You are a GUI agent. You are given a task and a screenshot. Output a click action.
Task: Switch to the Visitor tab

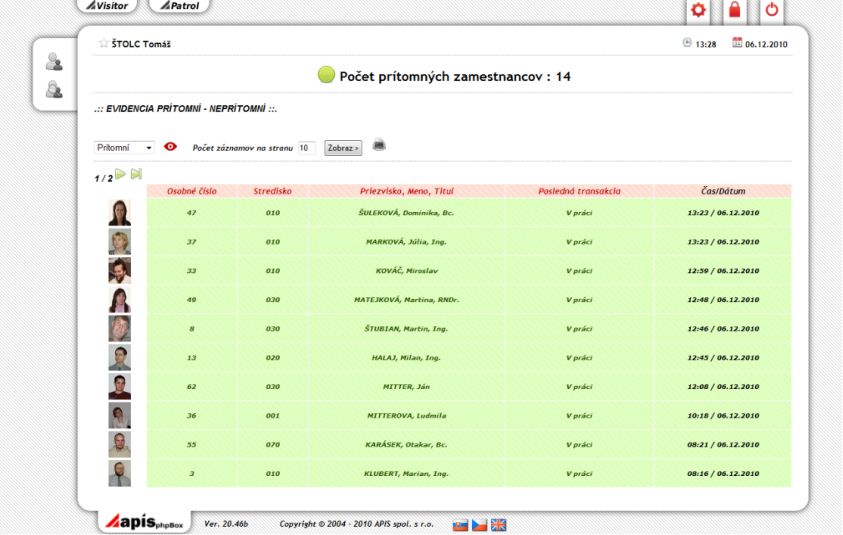click(109, 6)
